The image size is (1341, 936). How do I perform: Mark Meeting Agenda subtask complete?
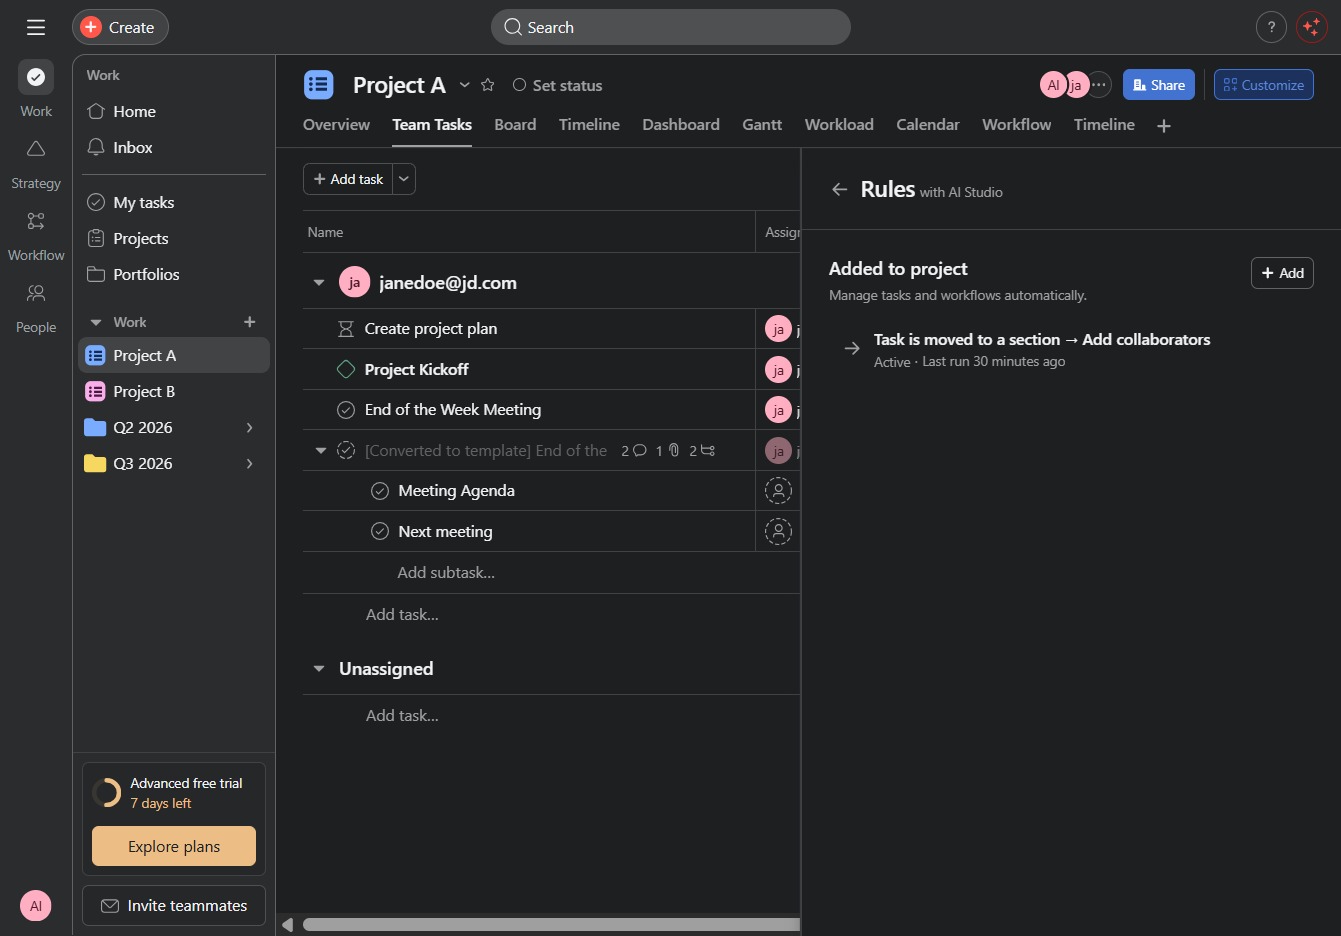[380, 491]
